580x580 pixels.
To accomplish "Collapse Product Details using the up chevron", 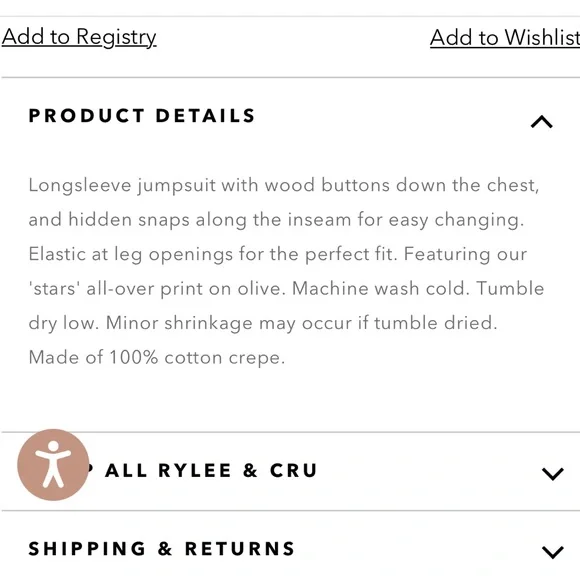I will coord(542,122).
